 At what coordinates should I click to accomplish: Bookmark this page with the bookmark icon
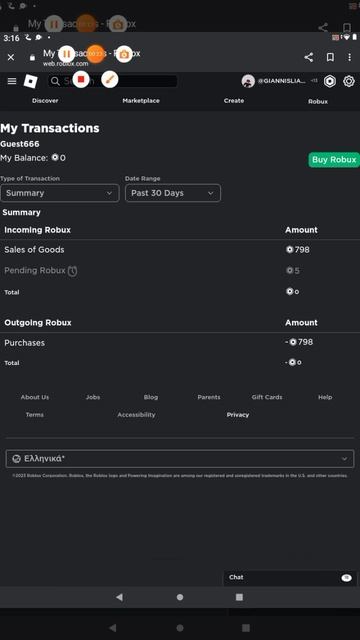coord(330,57)
